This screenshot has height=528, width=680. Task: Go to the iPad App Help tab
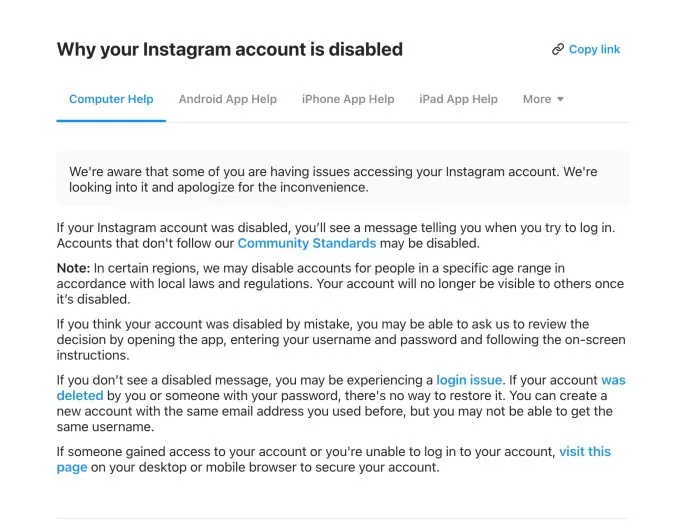point(458,99)
